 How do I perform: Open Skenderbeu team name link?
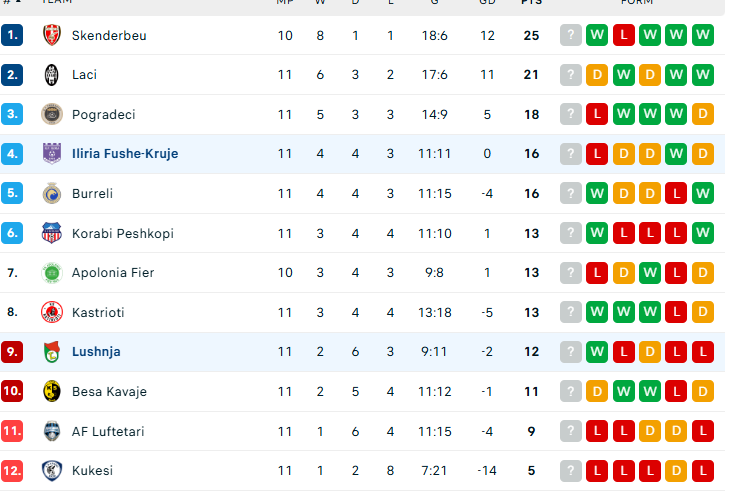coord(109,35)
